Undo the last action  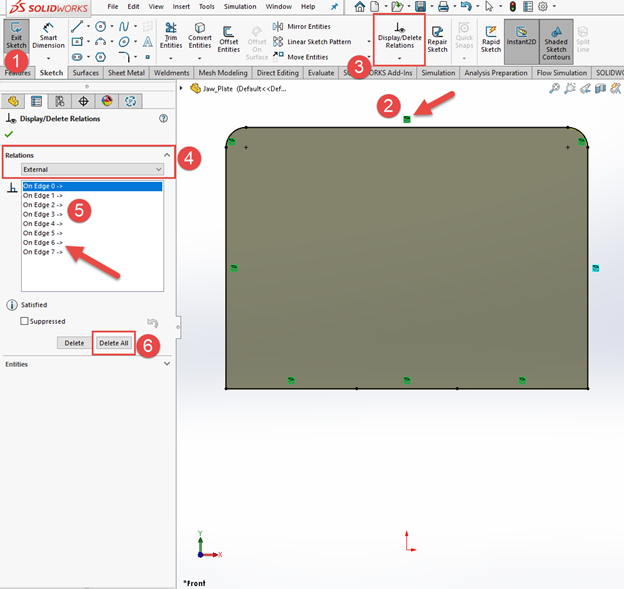[466, 6]
